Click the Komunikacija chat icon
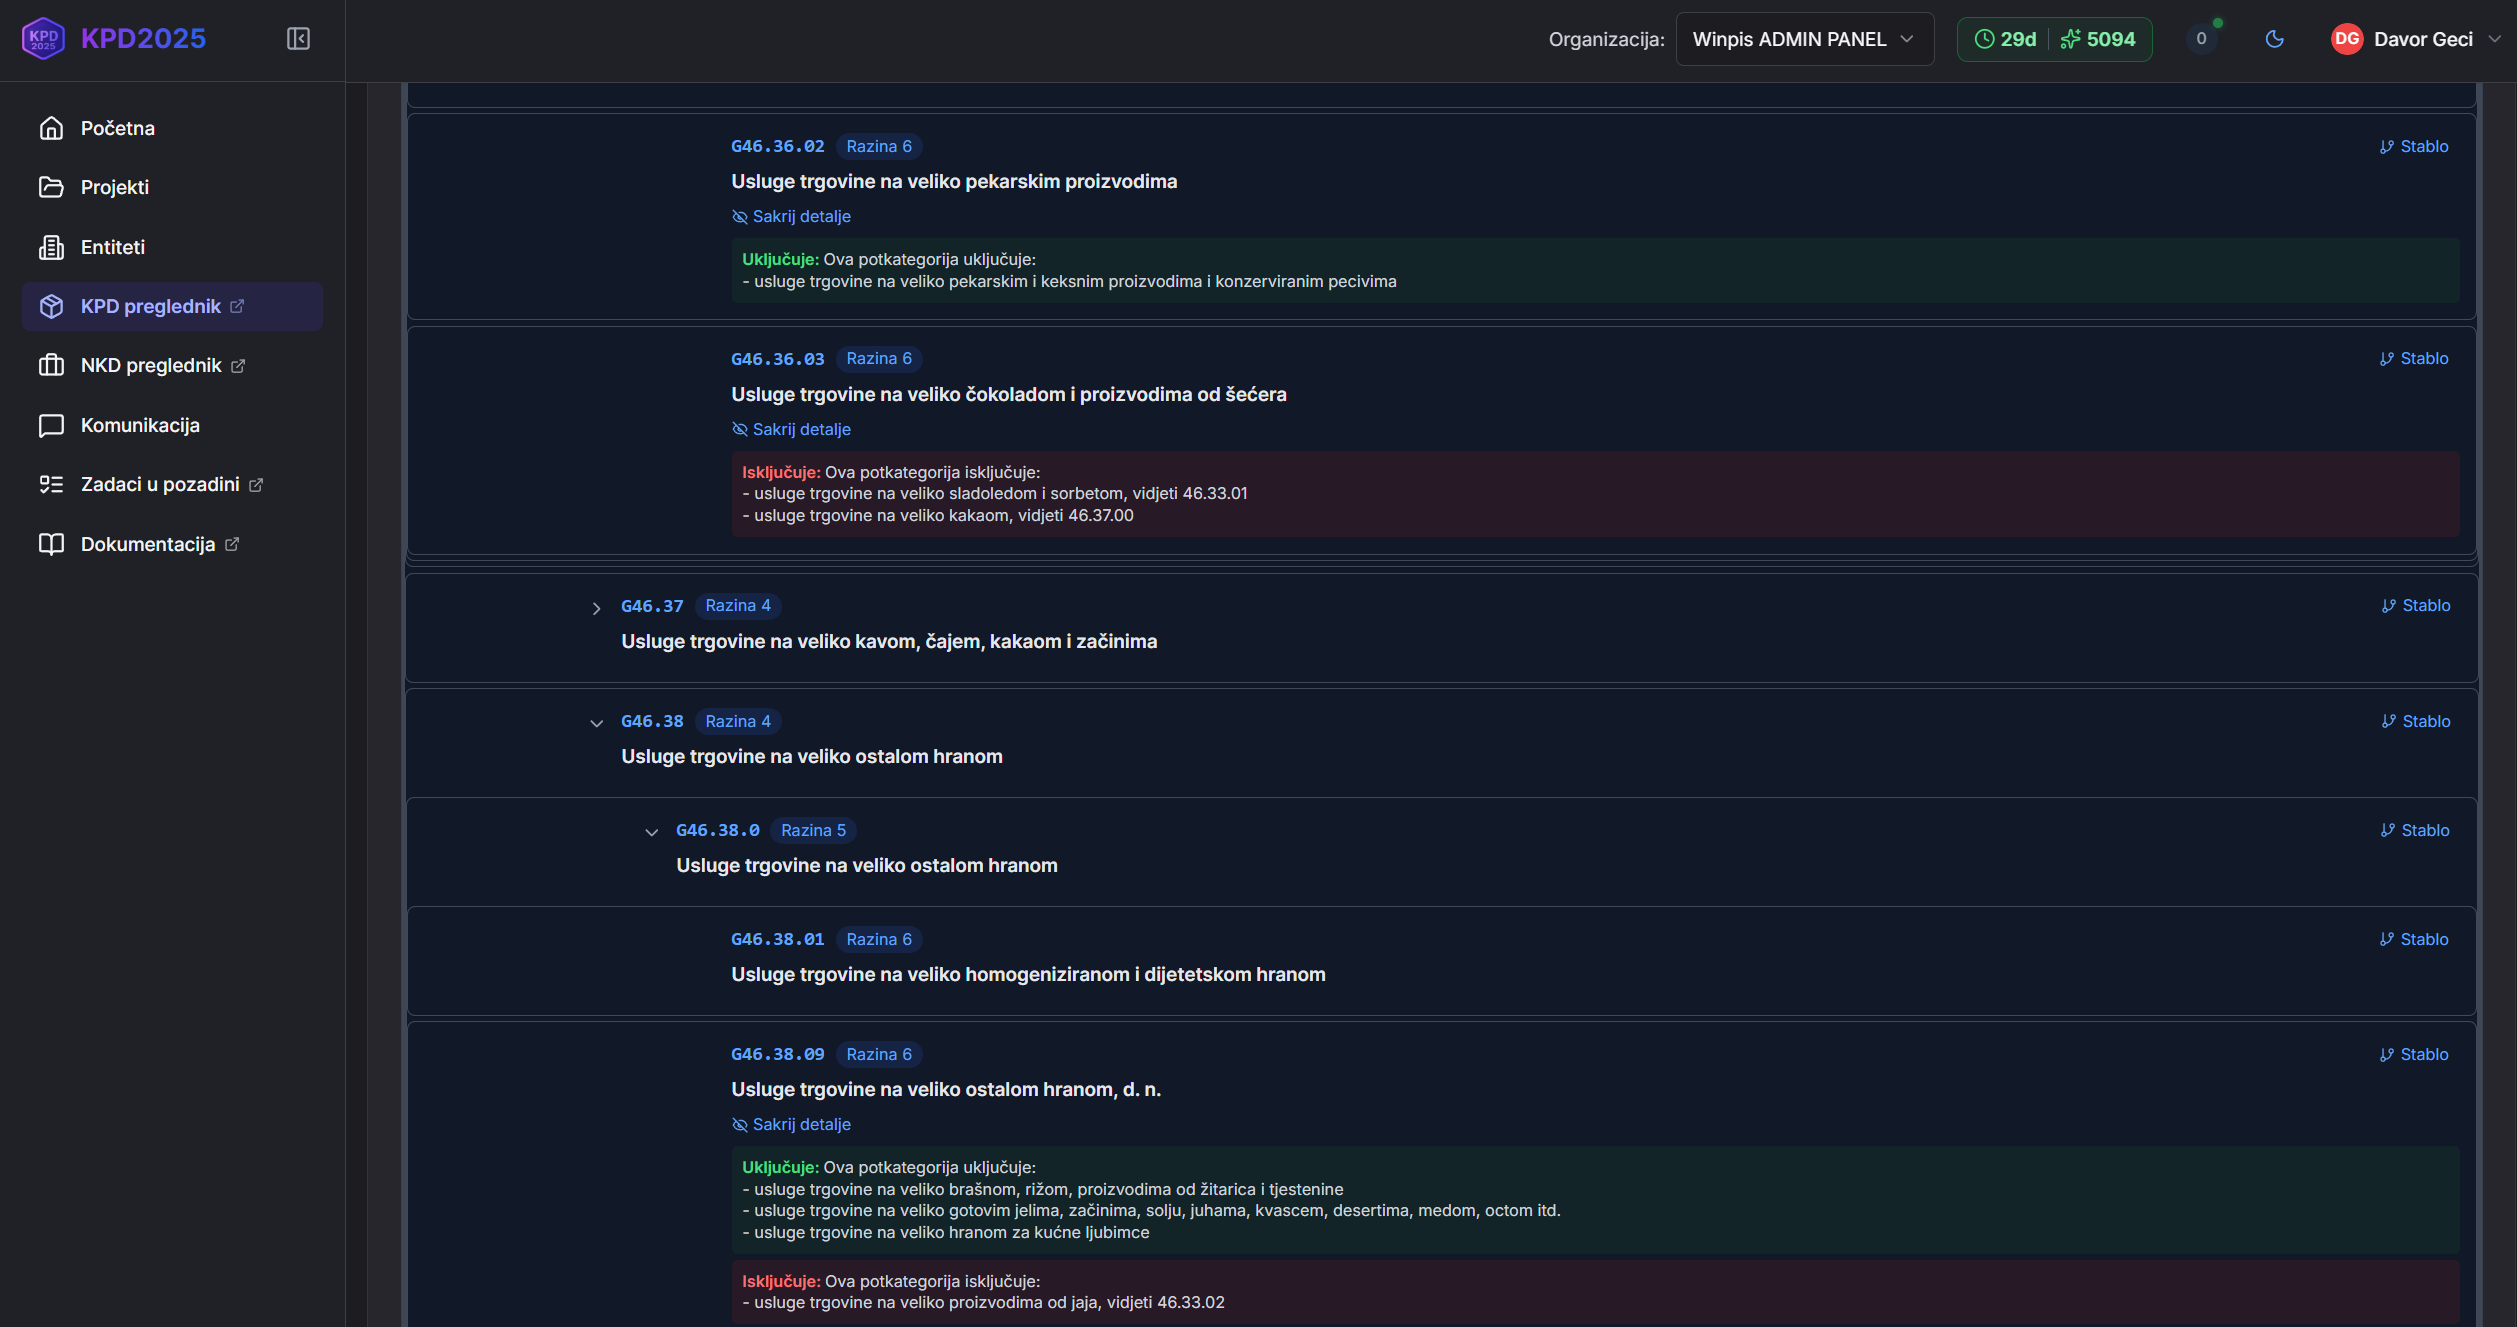Viewport: 2517px width, 1327px height. (51, 425)
